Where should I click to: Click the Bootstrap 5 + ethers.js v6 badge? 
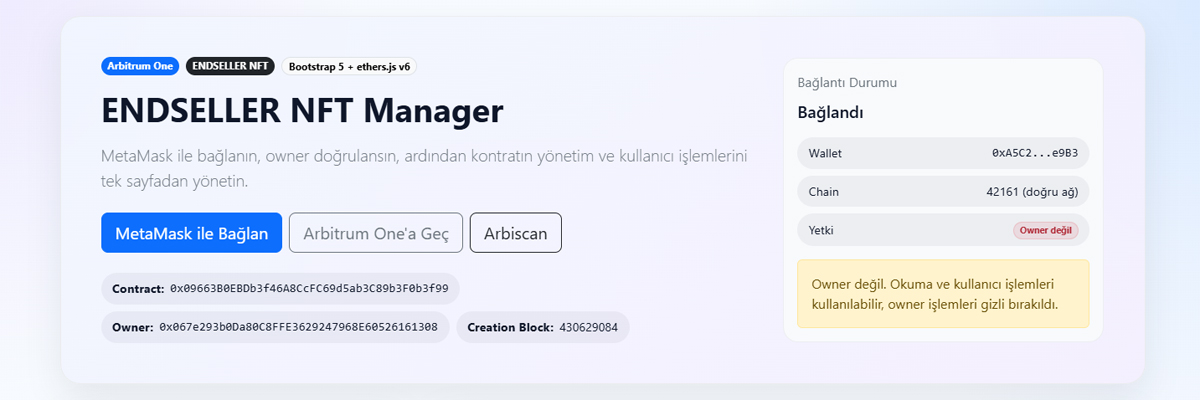click(x=350, y=67)
